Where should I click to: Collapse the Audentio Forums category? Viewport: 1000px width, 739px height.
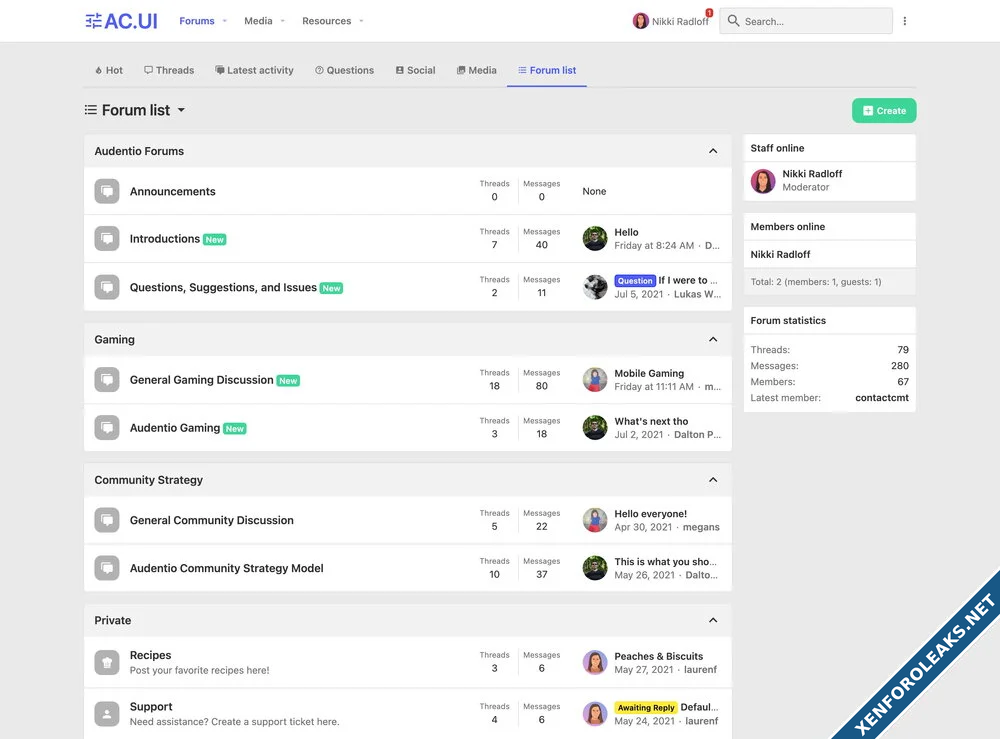pos(713,151)
